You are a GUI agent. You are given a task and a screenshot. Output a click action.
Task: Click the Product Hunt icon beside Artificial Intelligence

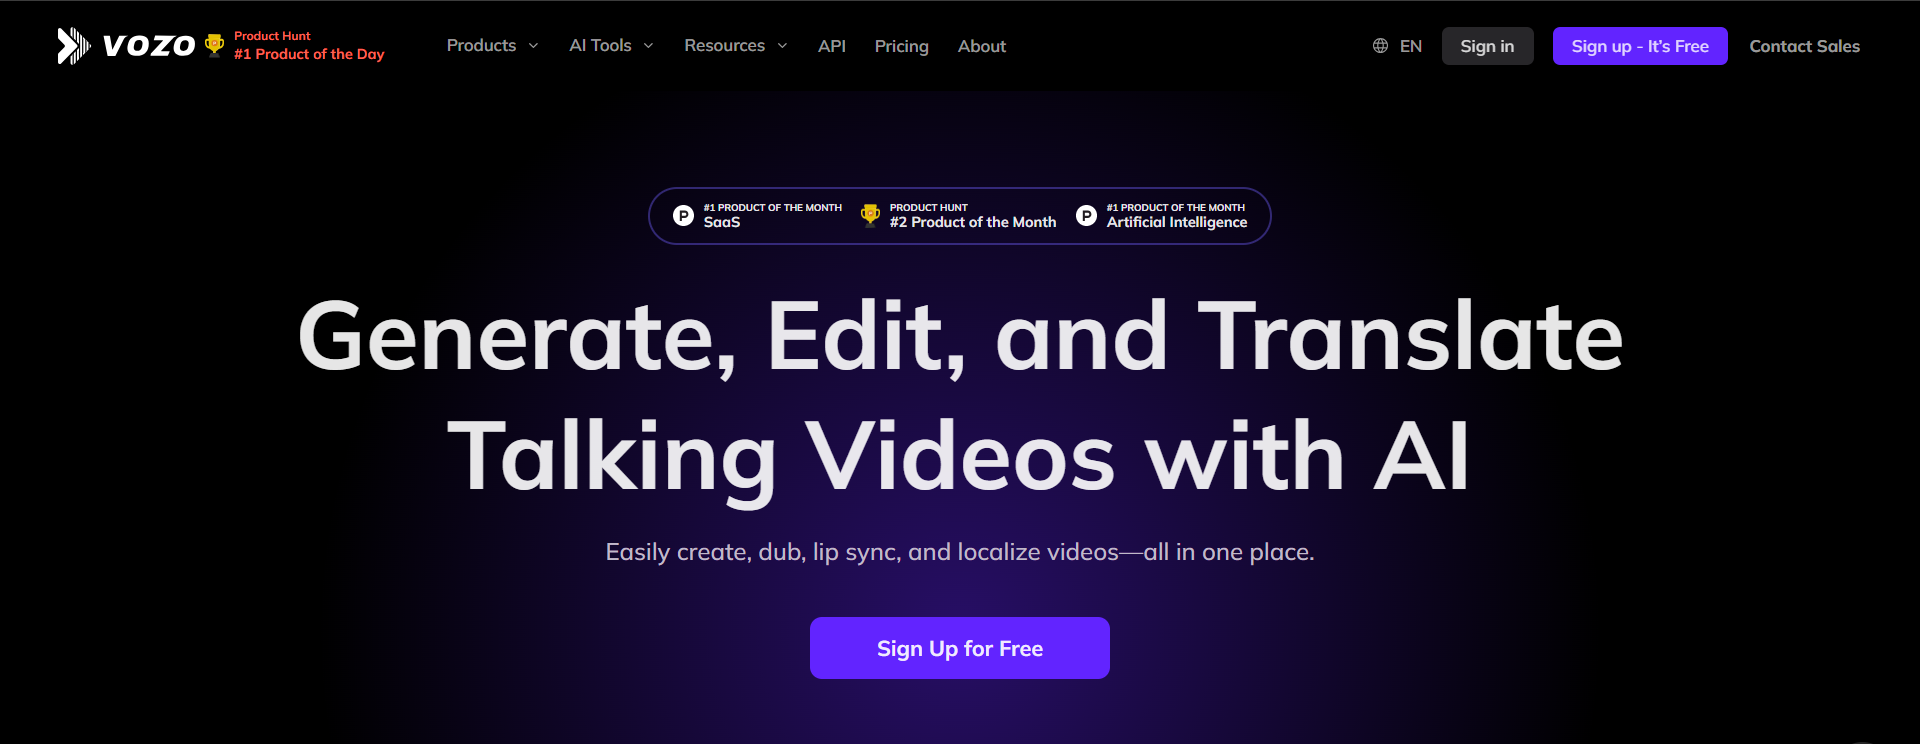[1086, 216]
